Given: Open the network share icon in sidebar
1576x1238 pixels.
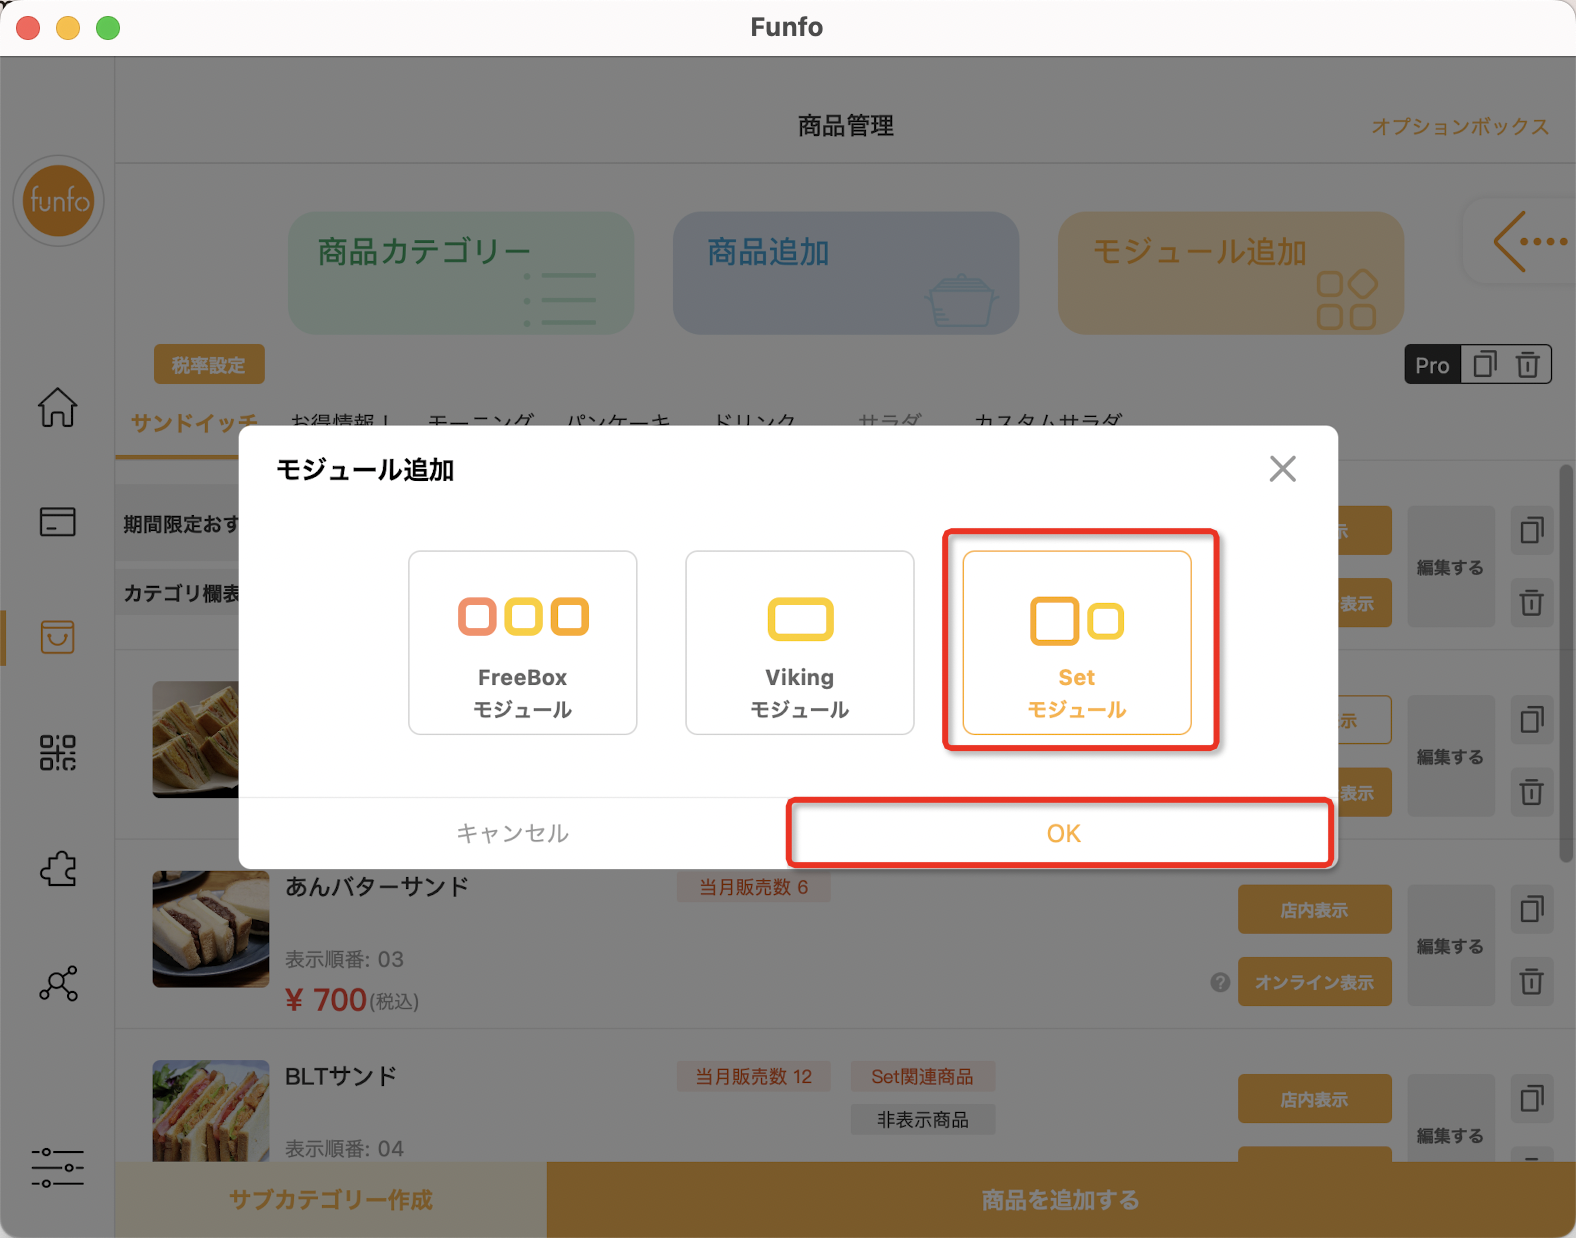Looking at the screenshot, I should tap(58, 983).
